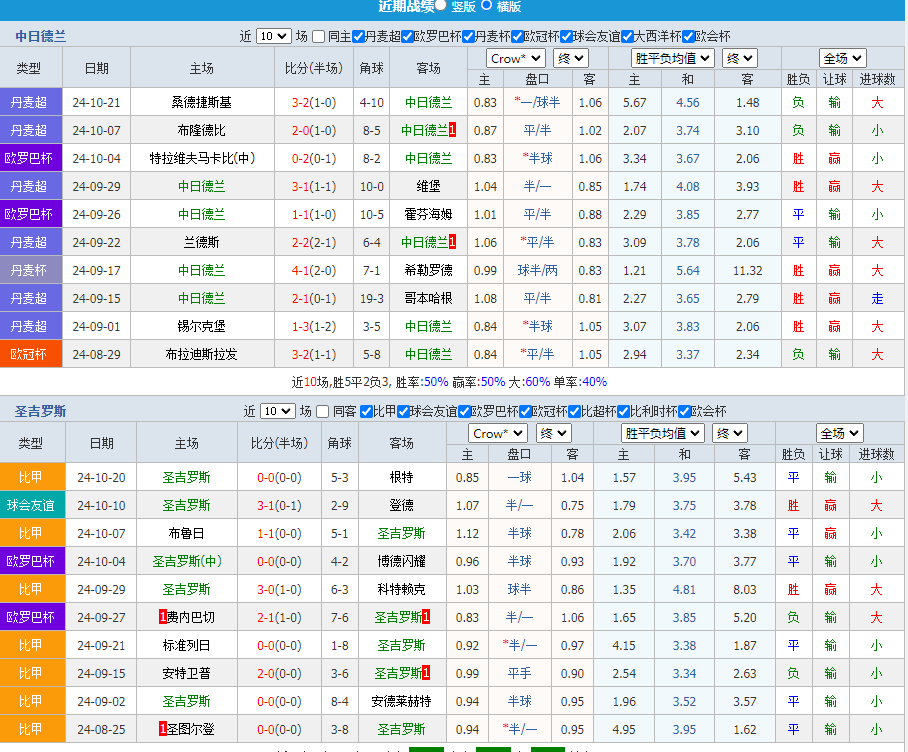Expand the Crow* company dropdown in 圣吉罗斯 section
The width and height of the screenshot is (908, 752).
(x=498, y=433)
